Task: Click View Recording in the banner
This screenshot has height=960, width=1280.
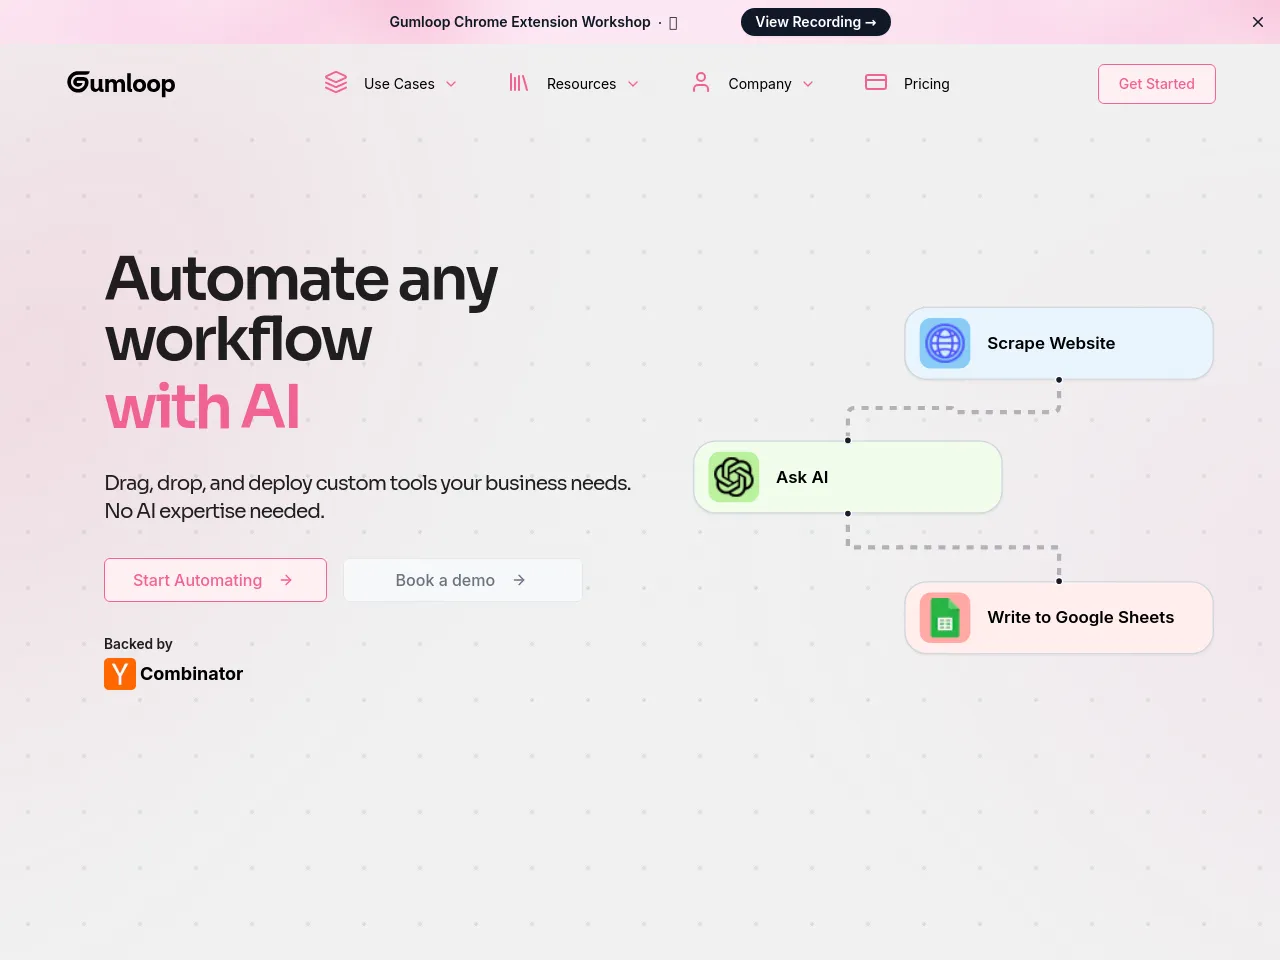Action: click(815, 22)
